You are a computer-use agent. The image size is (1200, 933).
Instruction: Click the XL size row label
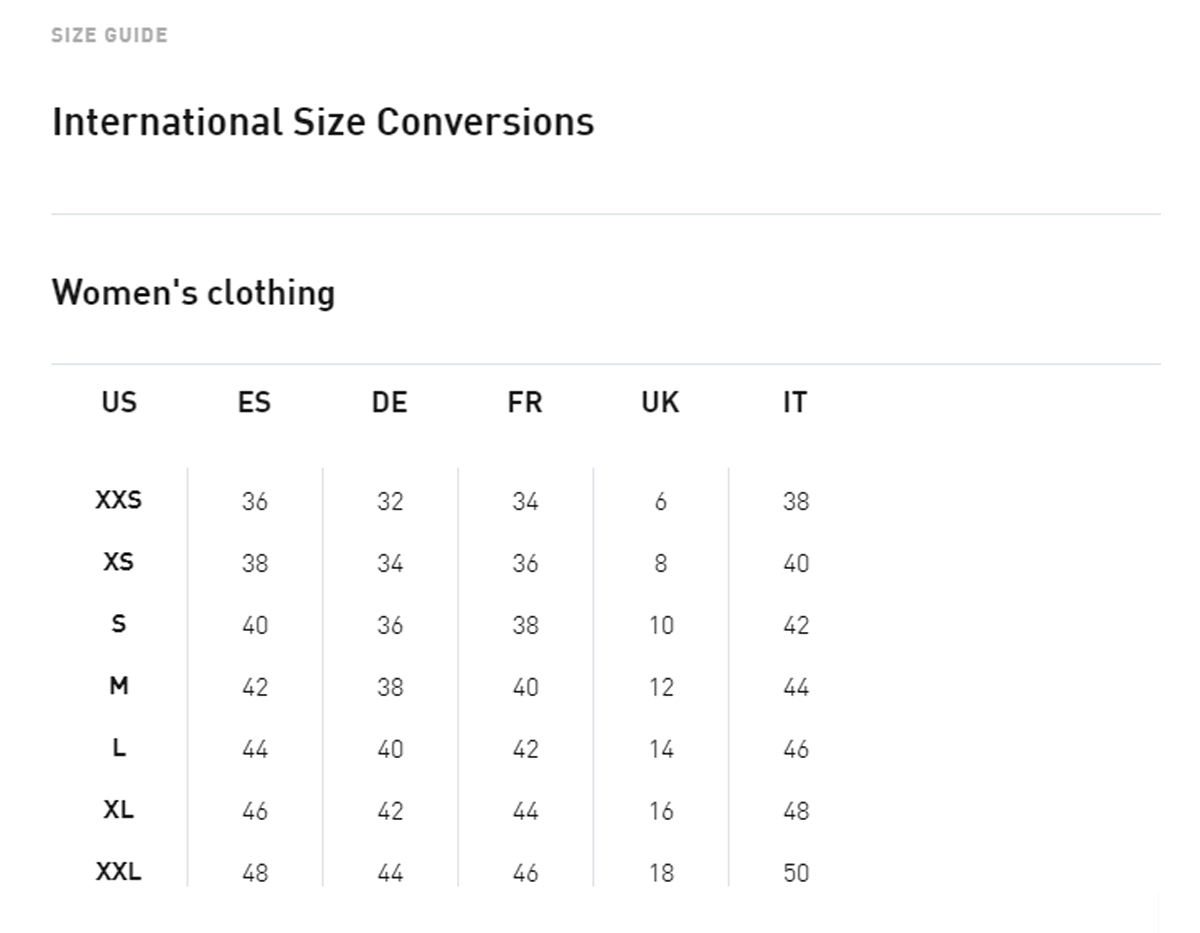(119, 810)
